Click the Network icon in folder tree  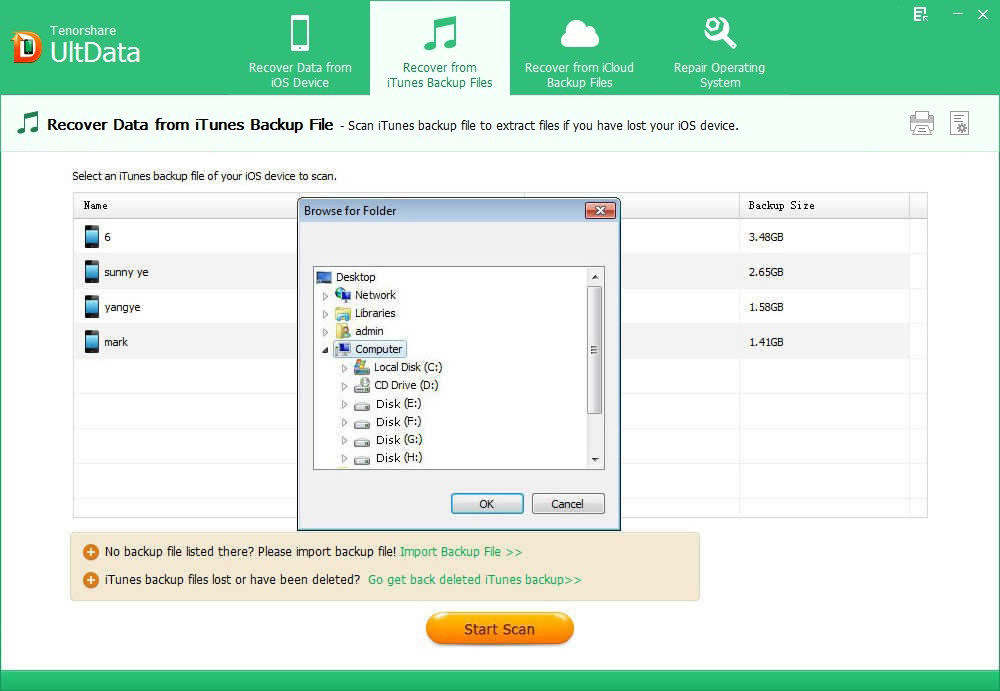(x=343, y=295)
